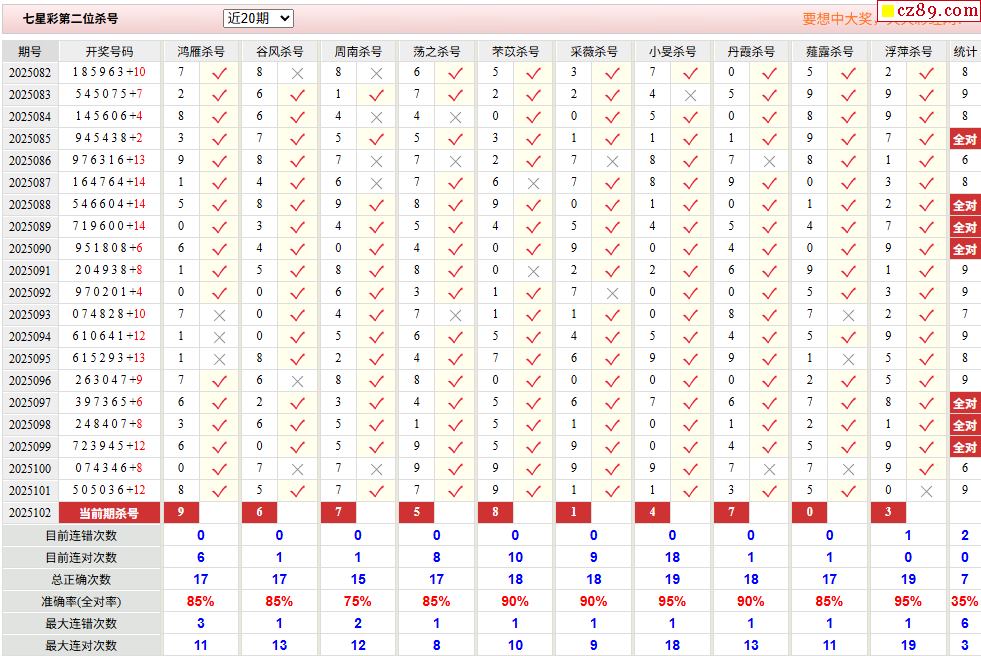Click the red 全对 badge in row 2025099
Viewport: 981px width, 656px height.
click(x=965, y=447)
